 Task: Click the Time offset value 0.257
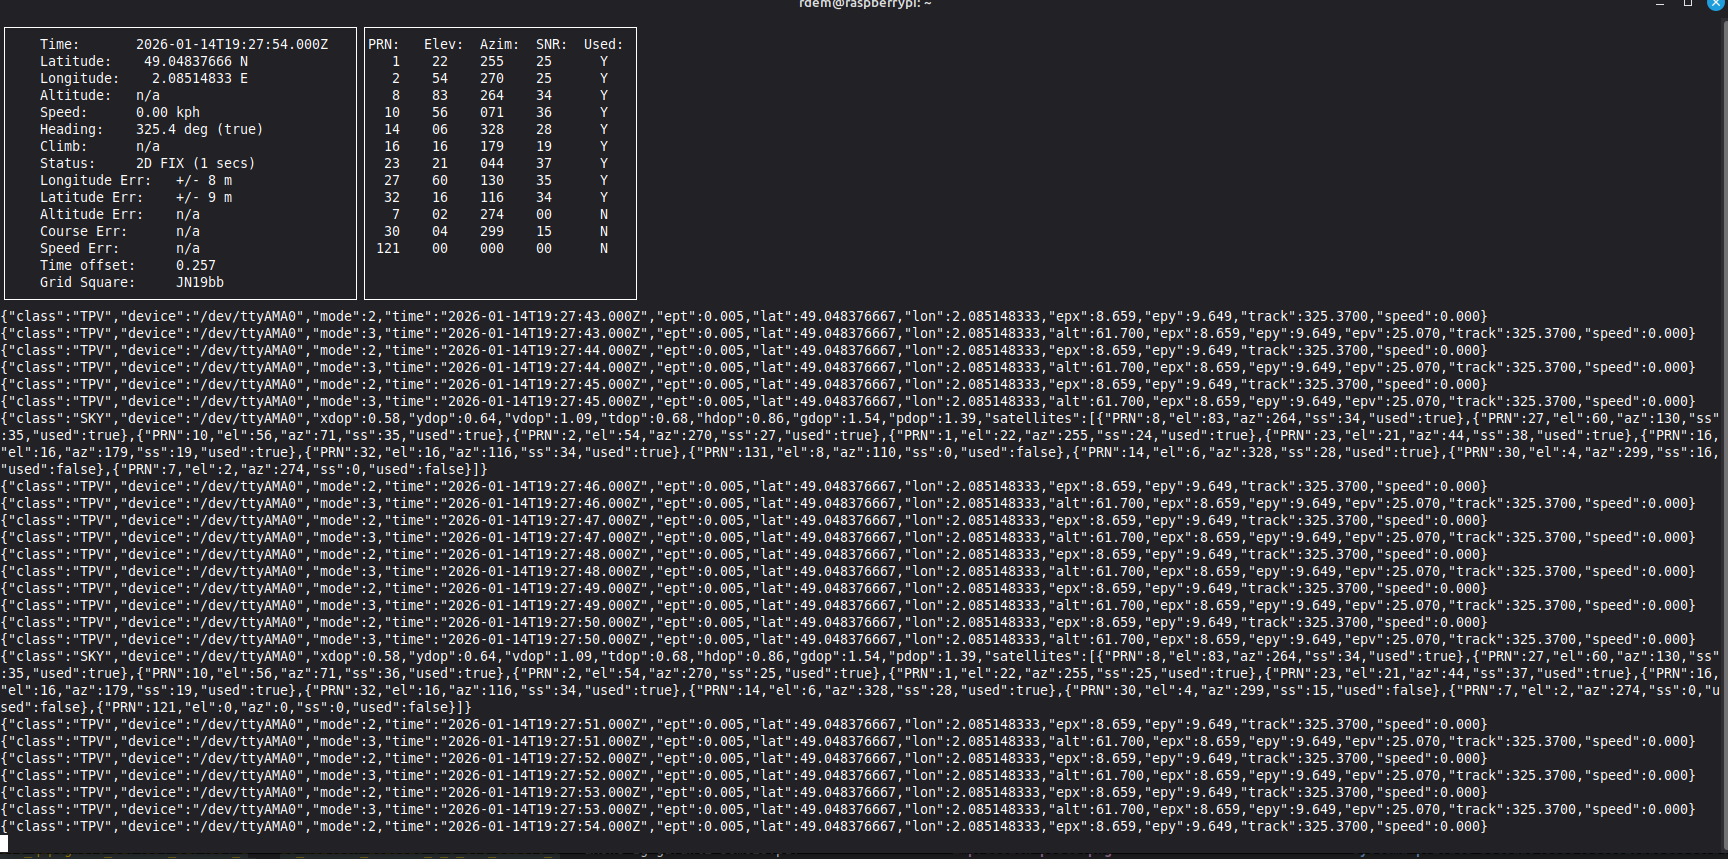coord(195,265)
